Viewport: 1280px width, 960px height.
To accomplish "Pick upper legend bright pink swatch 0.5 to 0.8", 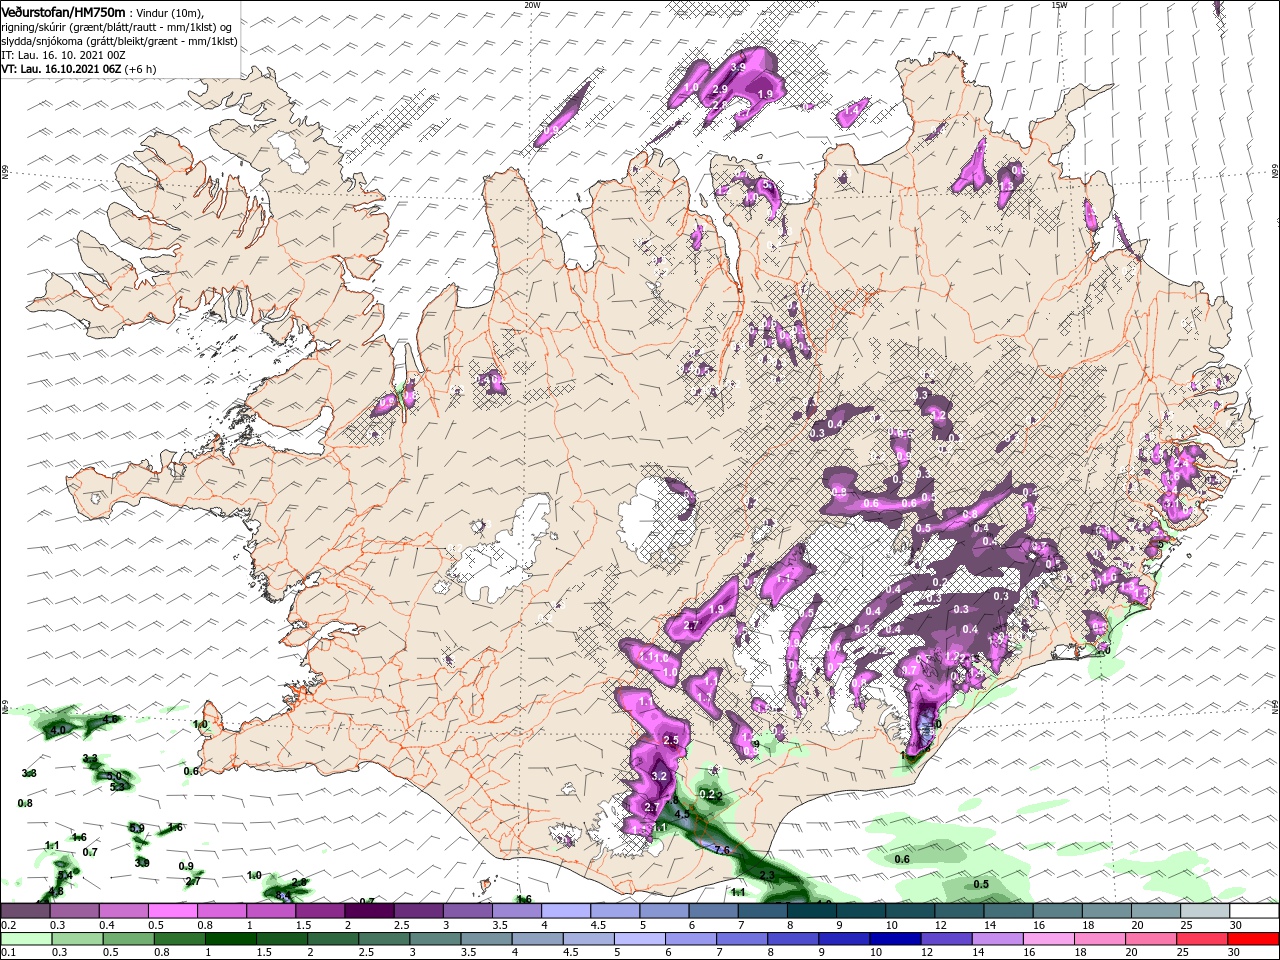I will (172, 910).
